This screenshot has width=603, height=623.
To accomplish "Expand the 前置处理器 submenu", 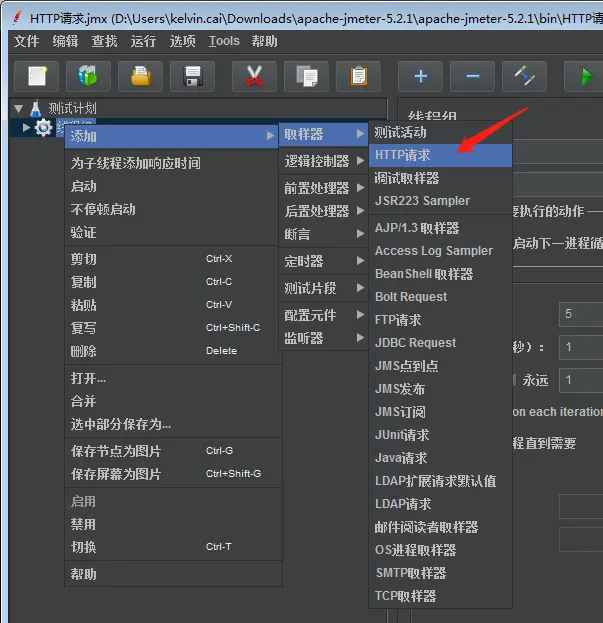I will coord(324,188).
